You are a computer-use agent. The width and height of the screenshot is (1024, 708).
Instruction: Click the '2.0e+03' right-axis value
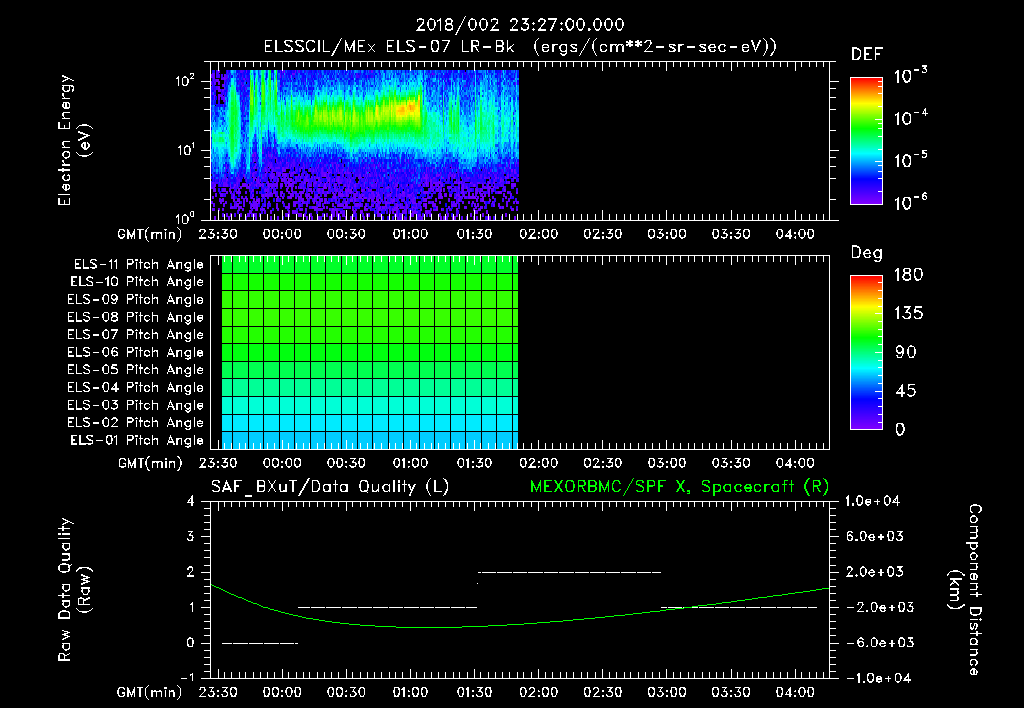coord(875,572)
